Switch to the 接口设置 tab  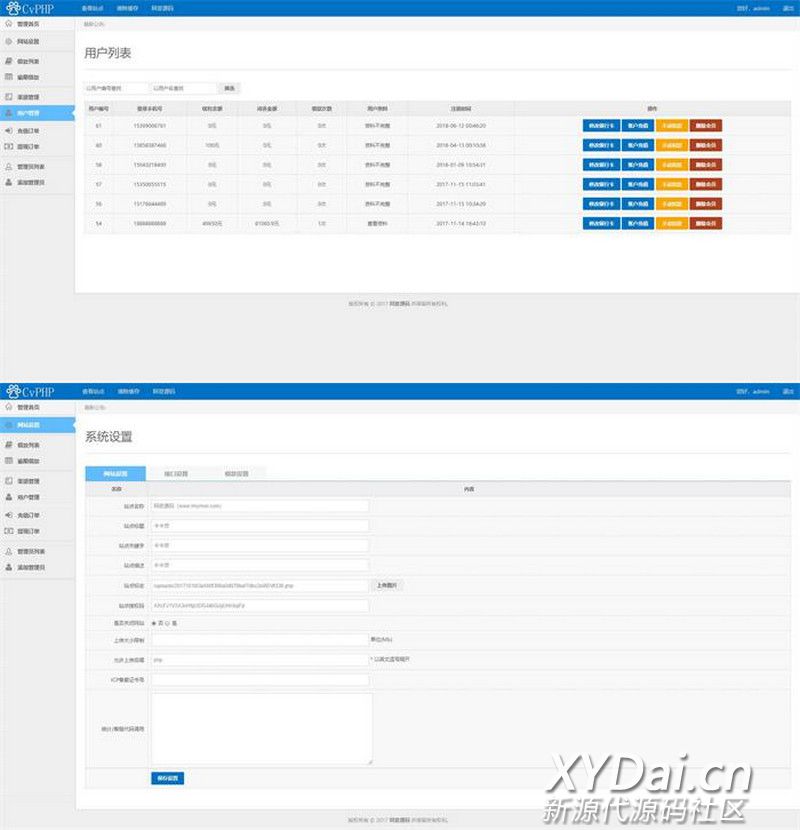click(x=175, y=473)
